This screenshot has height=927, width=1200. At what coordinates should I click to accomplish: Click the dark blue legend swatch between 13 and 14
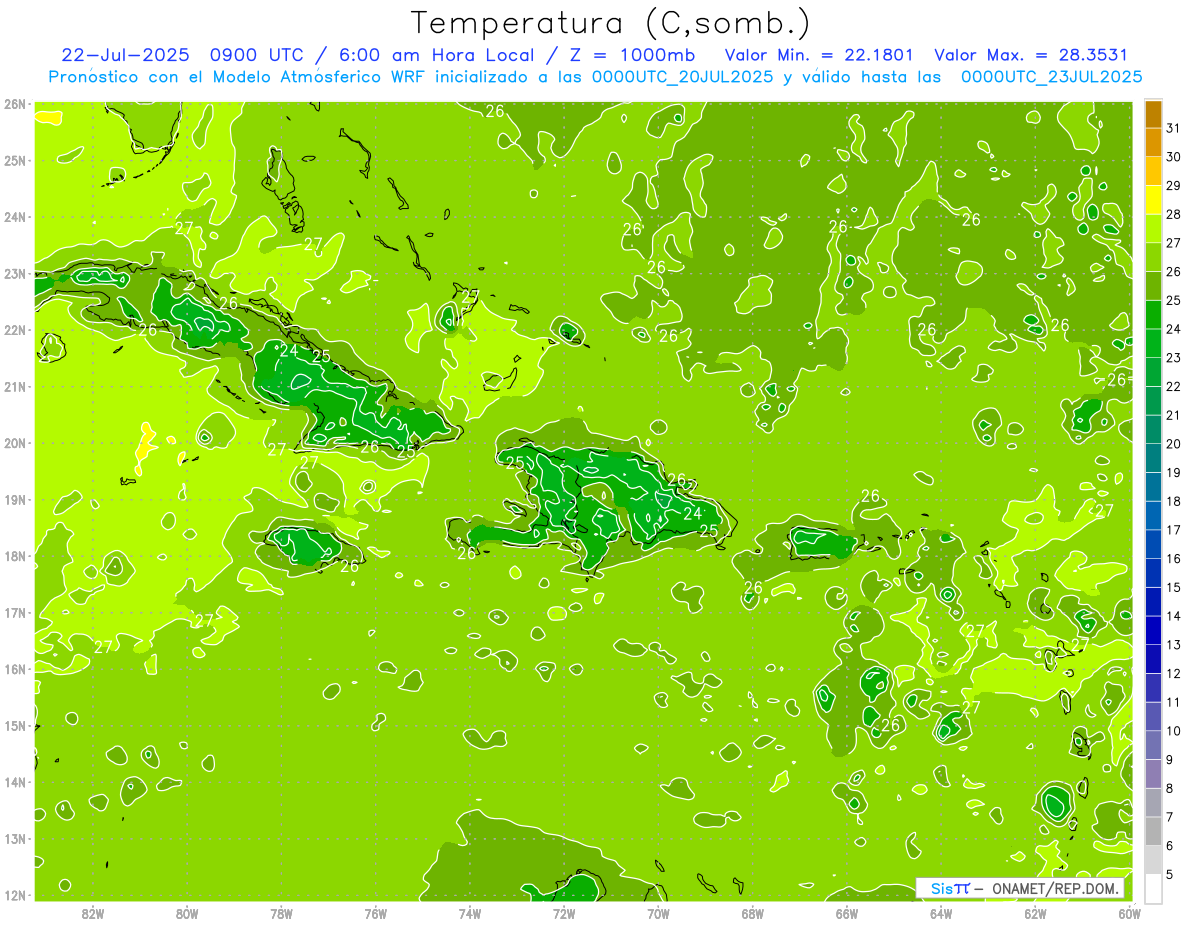(1153, 630)
